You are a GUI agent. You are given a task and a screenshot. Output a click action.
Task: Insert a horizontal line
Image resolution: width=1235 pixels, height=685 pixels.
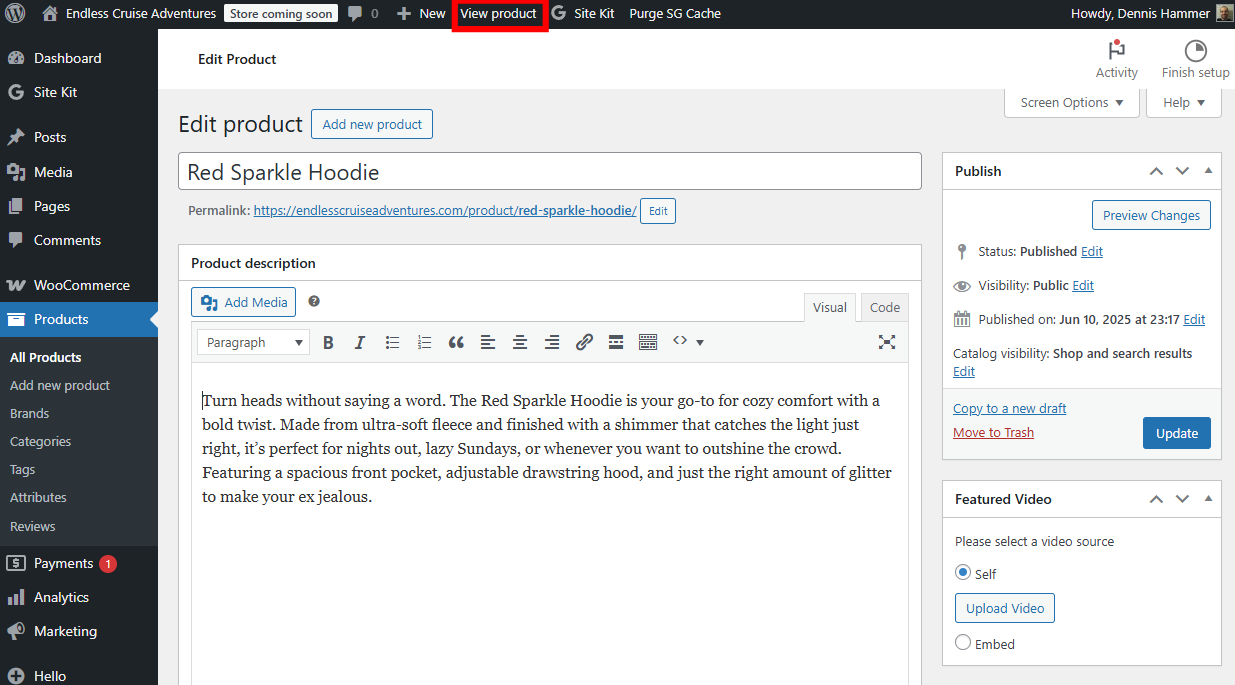615,341
